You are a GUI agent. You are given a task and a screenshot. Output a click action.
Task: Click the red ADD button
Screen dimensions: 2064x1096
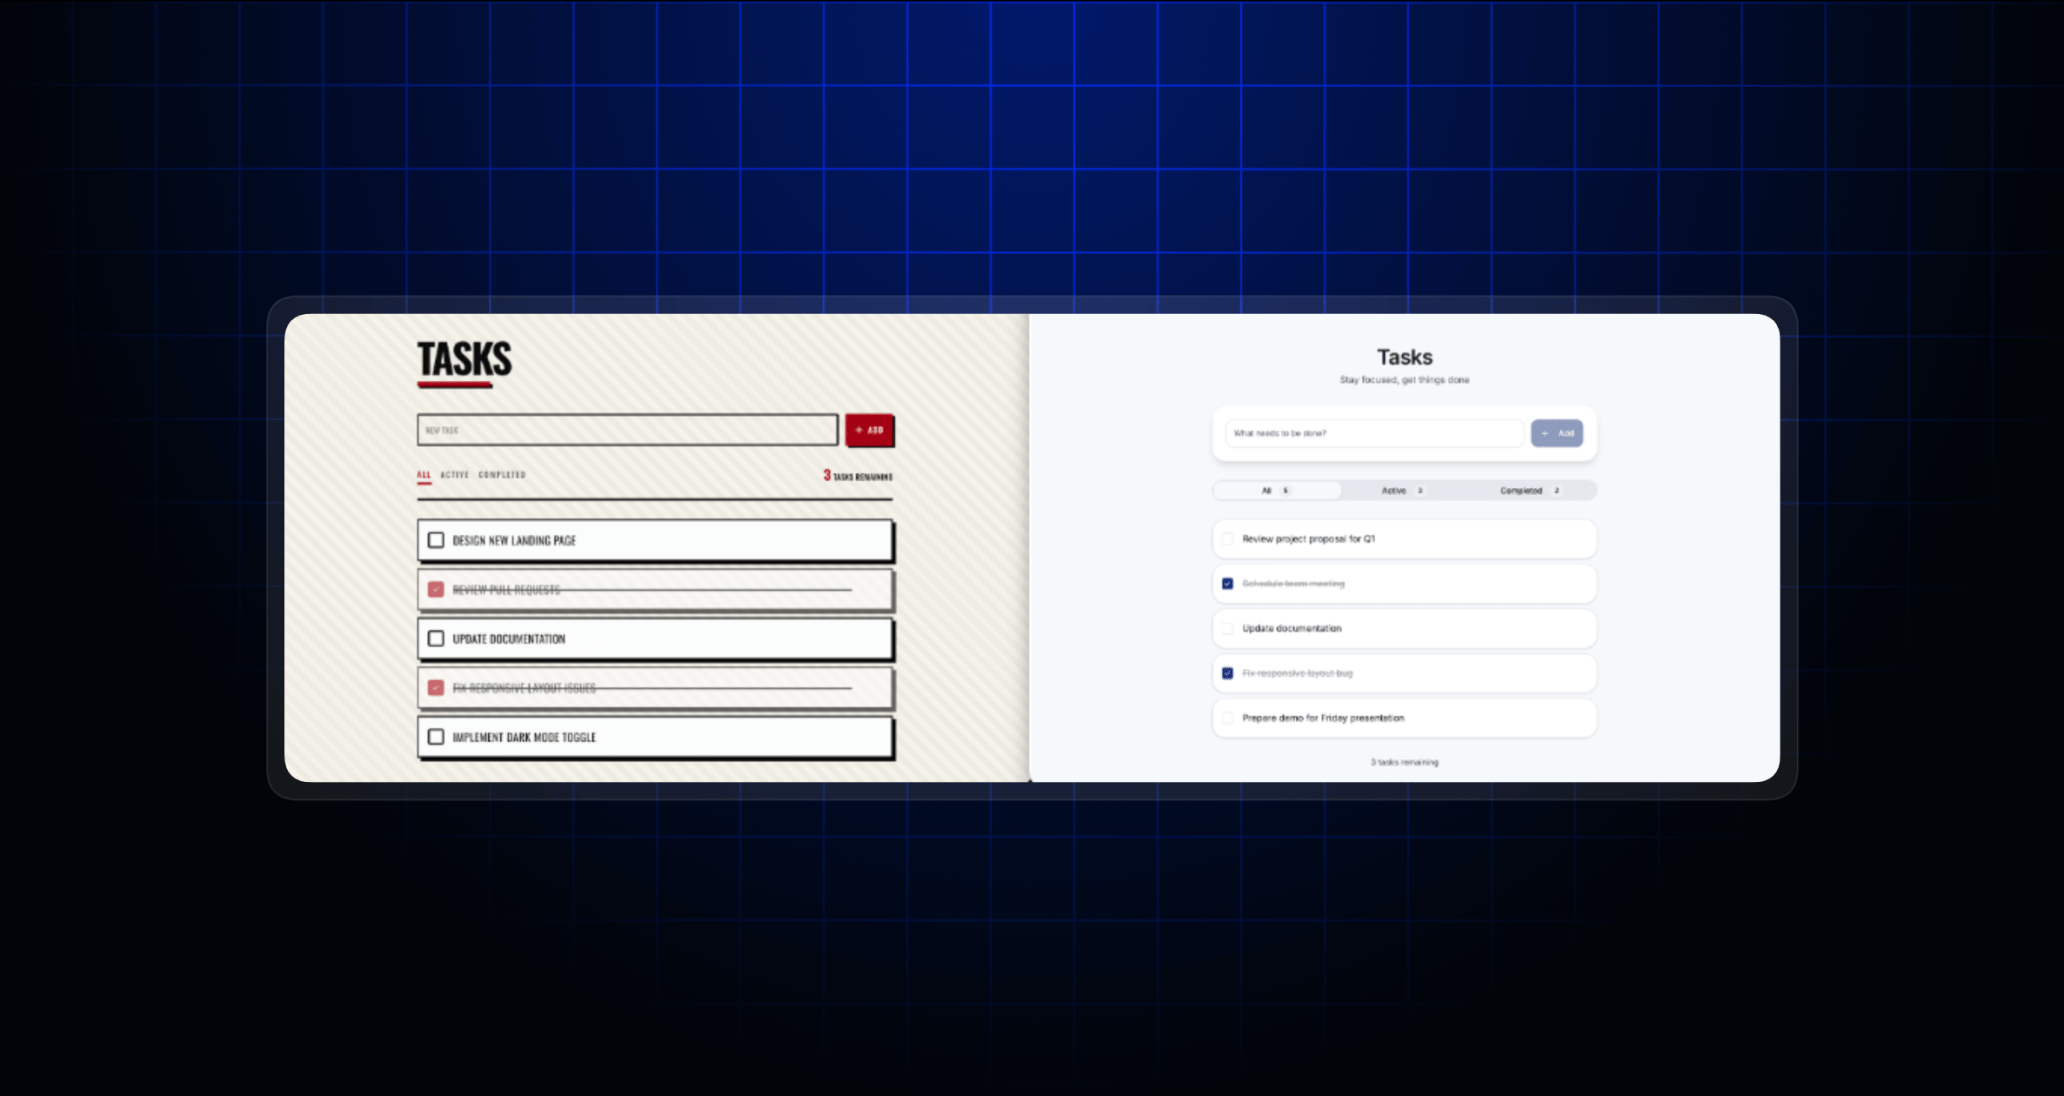tap(869, 430)
